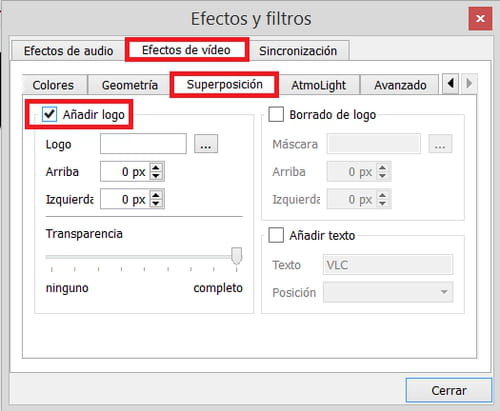Select the Geometría sub-tab
Viewport: 500px width, 411px height.
(130, 85)
